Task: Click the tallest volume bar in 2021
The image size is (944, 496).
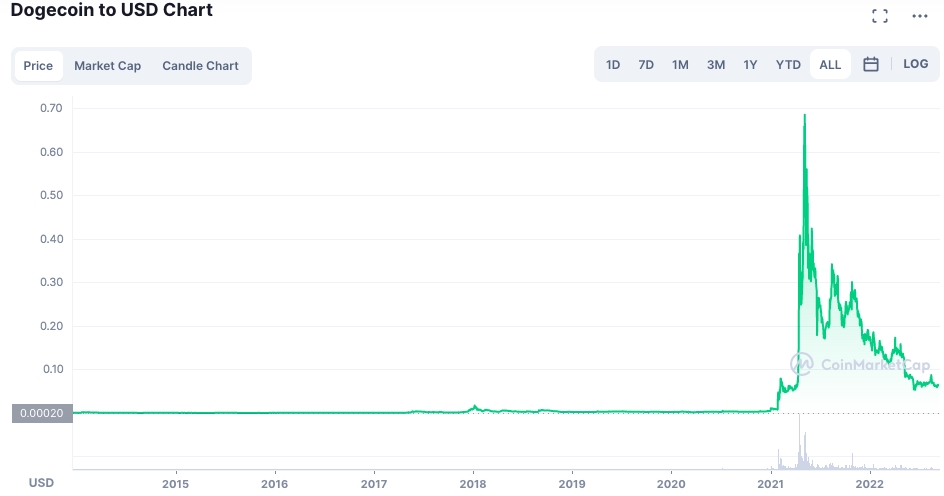Action: 800,441
